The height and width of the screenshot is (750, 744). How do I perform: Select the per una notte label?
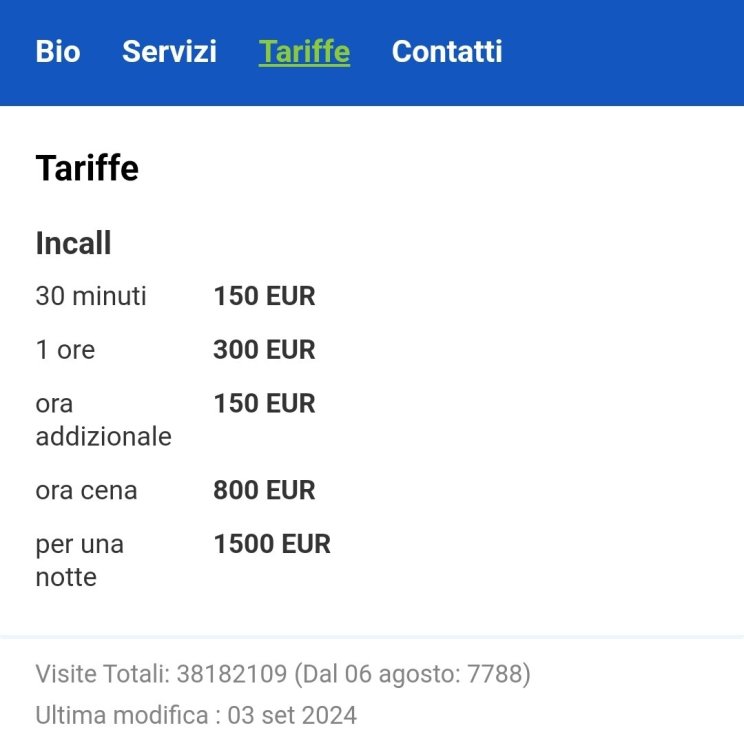point(79,561)
